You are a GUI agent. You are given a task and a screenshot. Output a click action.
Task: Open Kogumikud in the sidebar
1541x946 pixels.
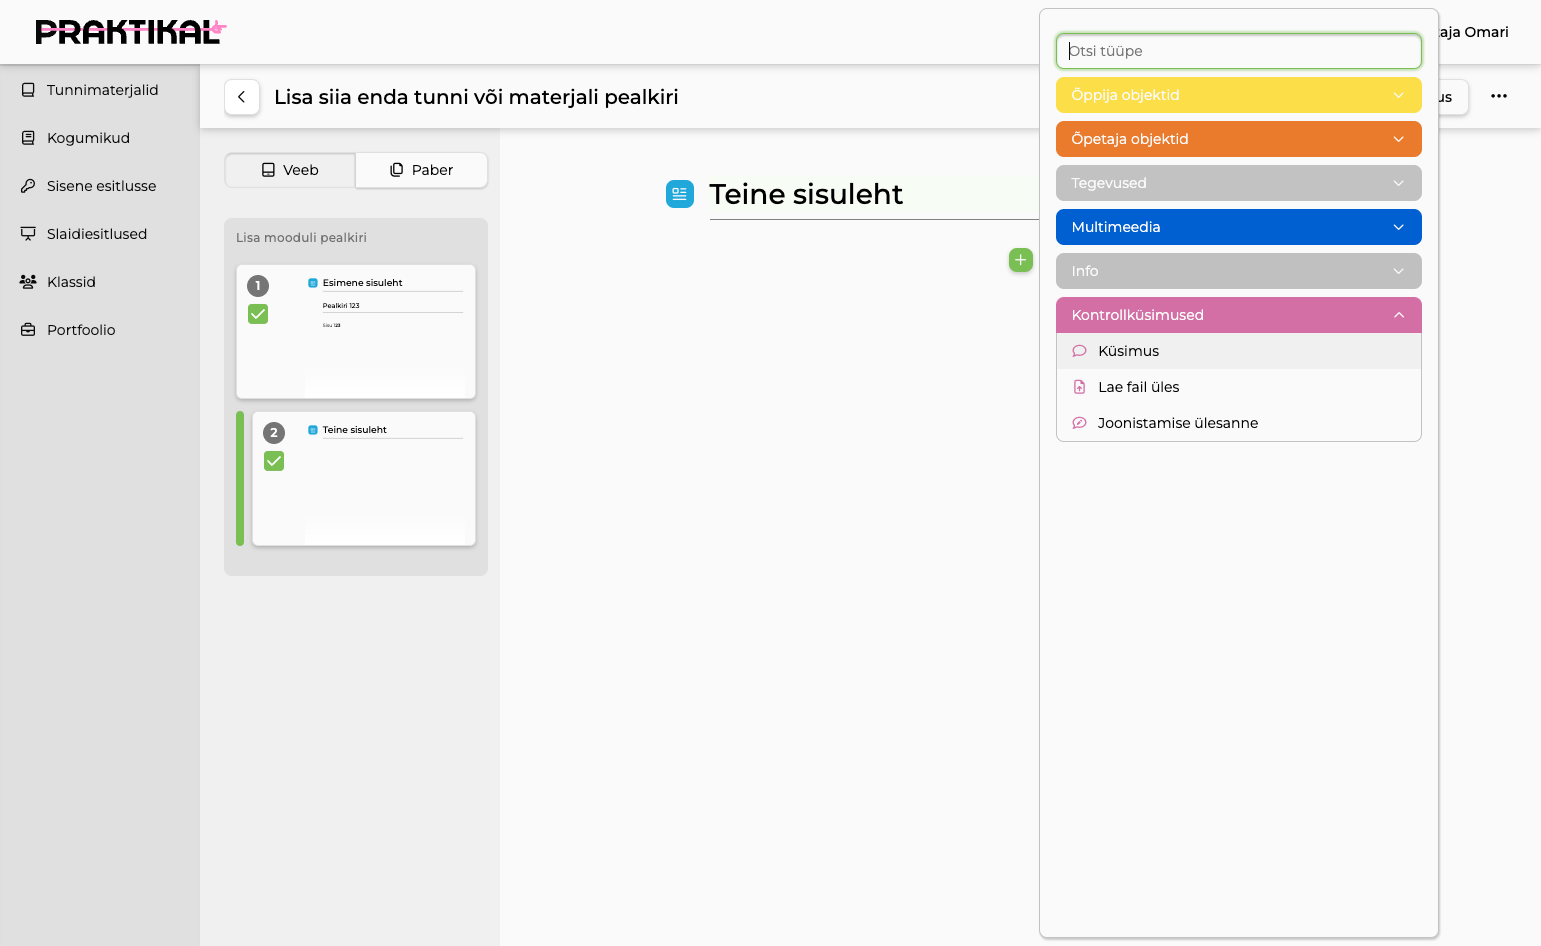click(x=100, y=138)
